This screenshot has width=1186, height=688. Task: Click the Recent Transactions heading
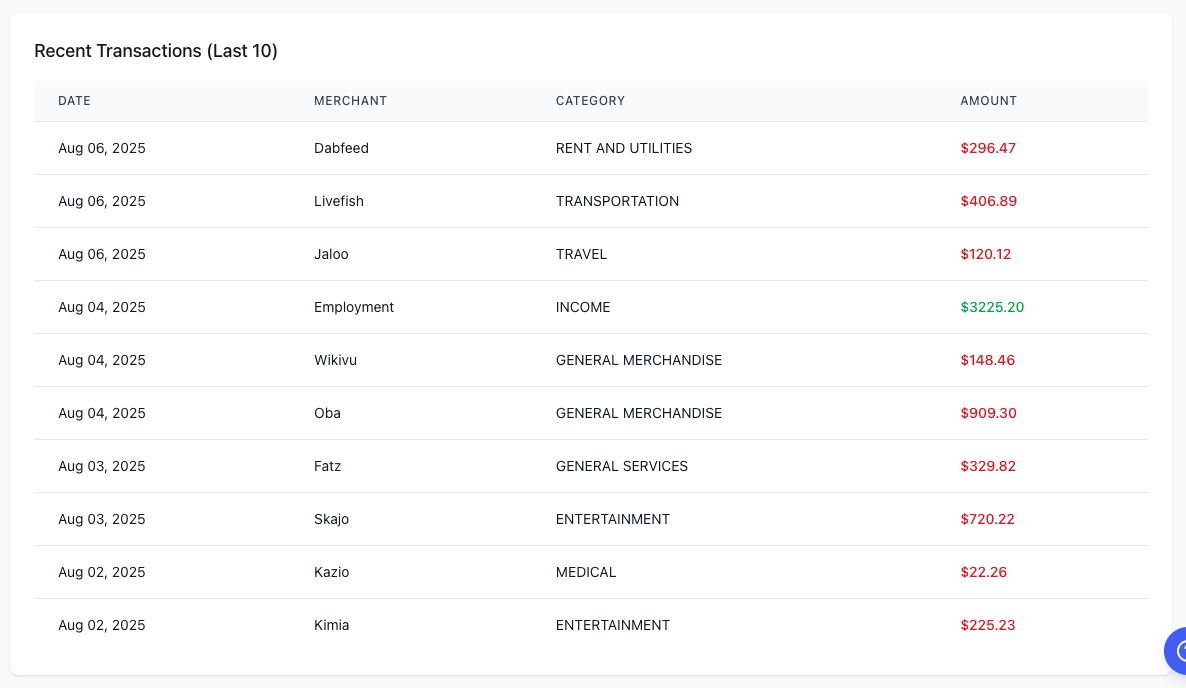click(156, 51)
